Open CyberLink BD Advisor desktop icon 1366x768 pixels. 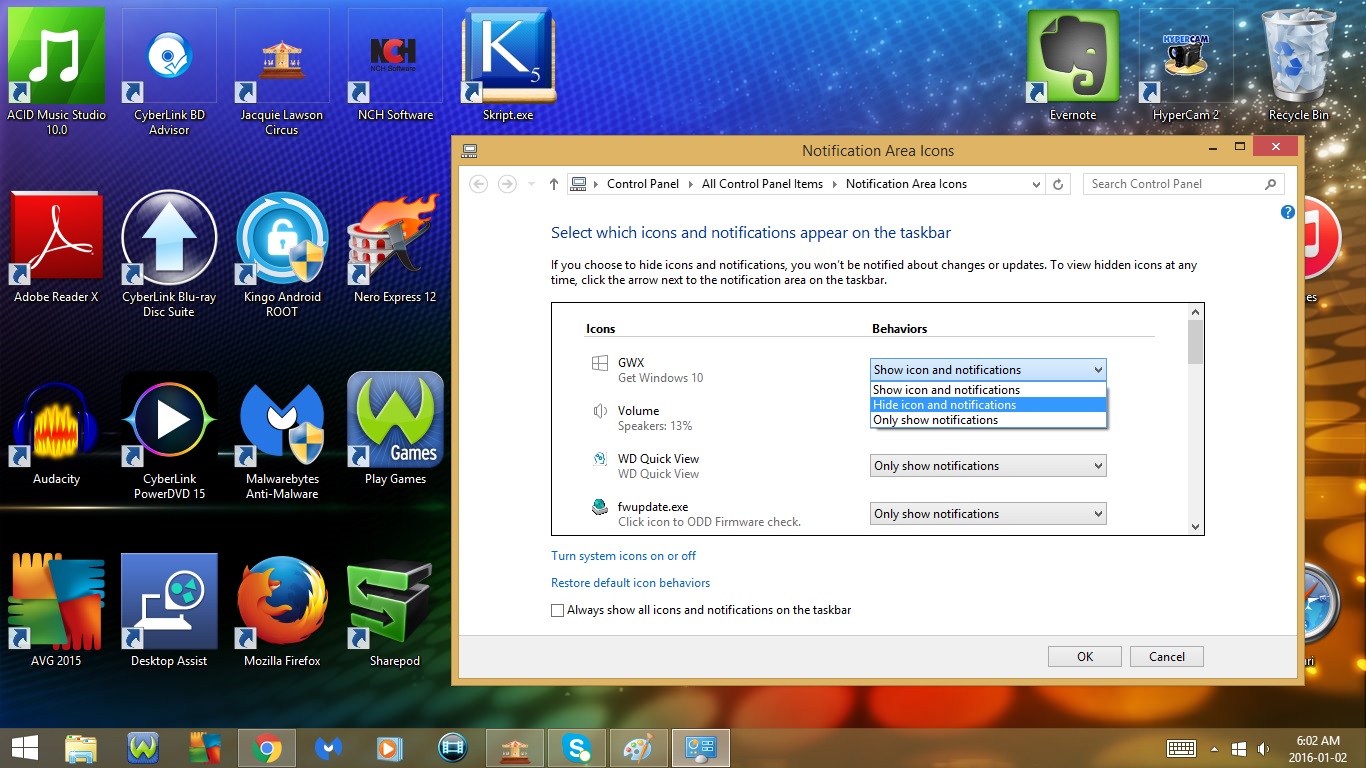pyautogui.click(x=169, y=71)
